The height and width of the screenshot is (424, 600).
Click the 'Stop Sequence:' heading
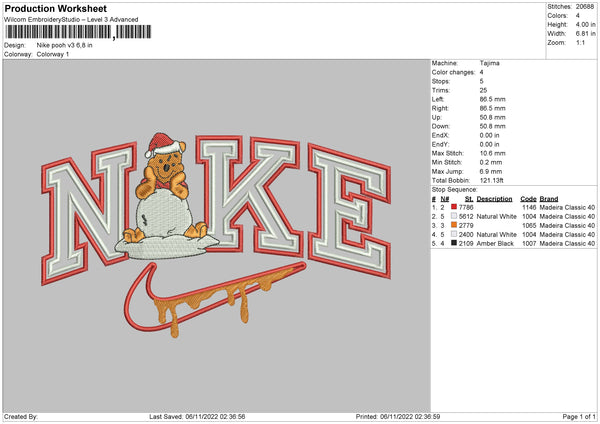[455, 189]
